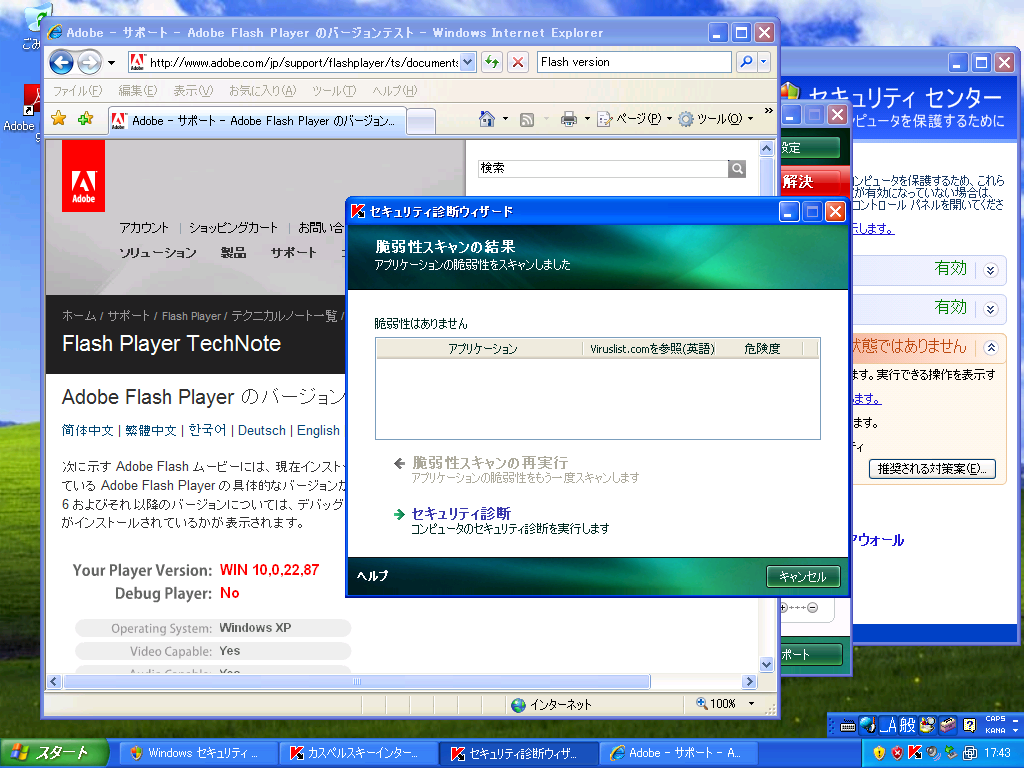Open the お気に入り(A) menu
This screenshot has height=768, width=1024.
point(263,91)
